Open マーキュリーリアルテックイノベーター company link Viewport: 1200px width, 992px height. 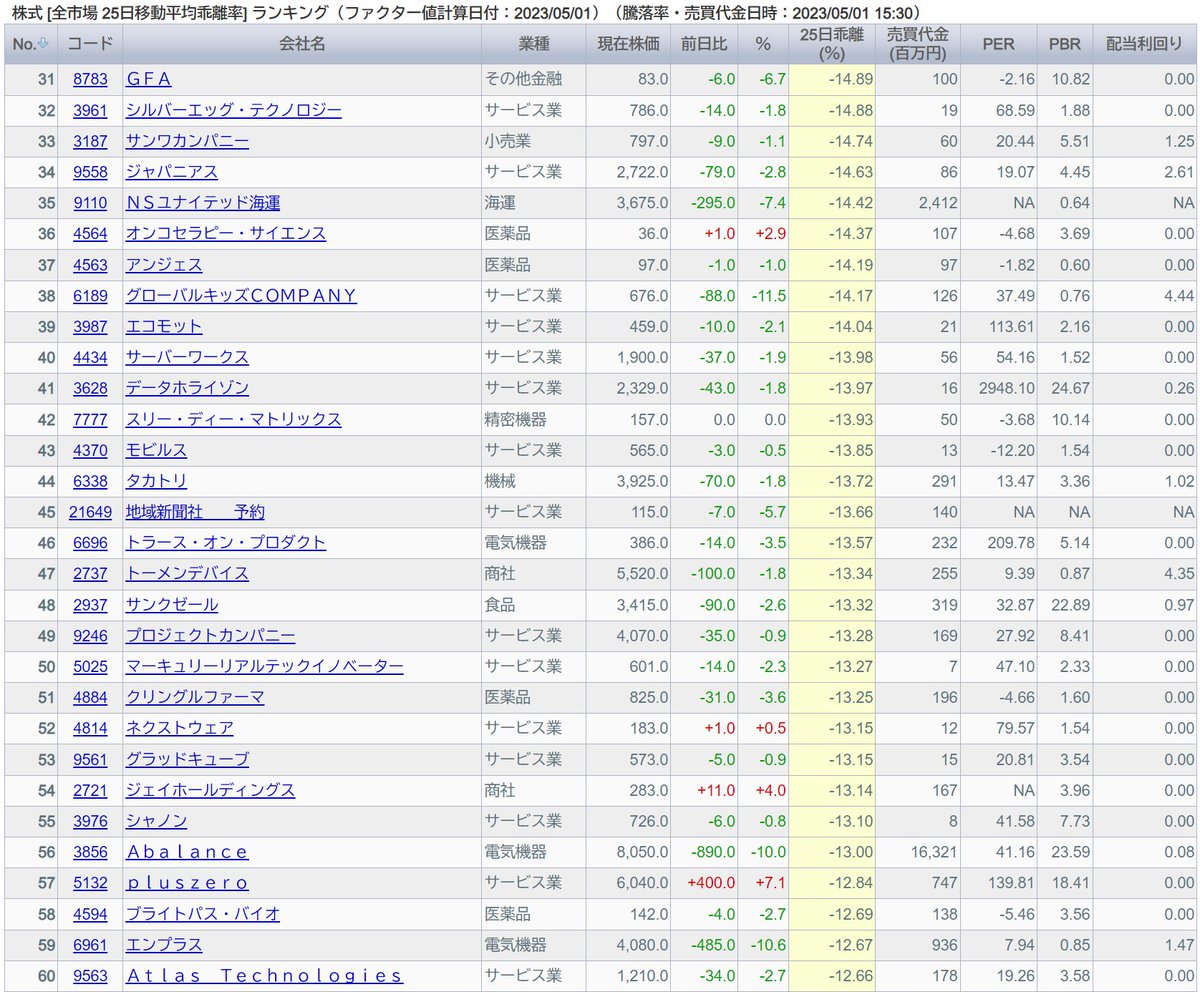[264, 667]
